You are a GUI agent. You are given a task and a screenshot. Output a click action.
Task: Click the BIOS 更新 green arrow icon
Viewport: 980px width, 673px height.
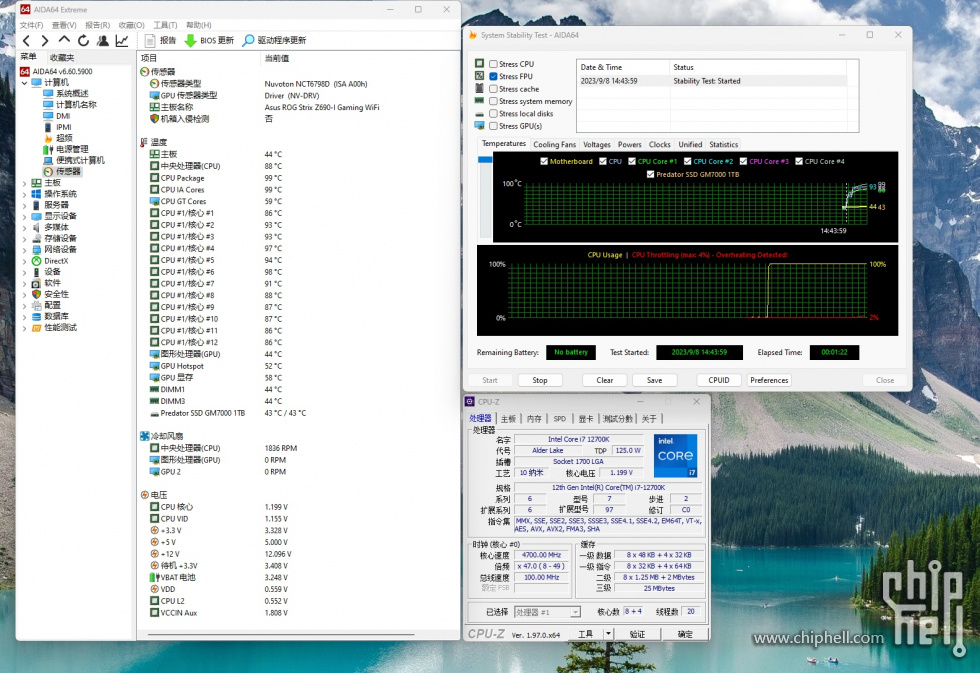(191, 41)
